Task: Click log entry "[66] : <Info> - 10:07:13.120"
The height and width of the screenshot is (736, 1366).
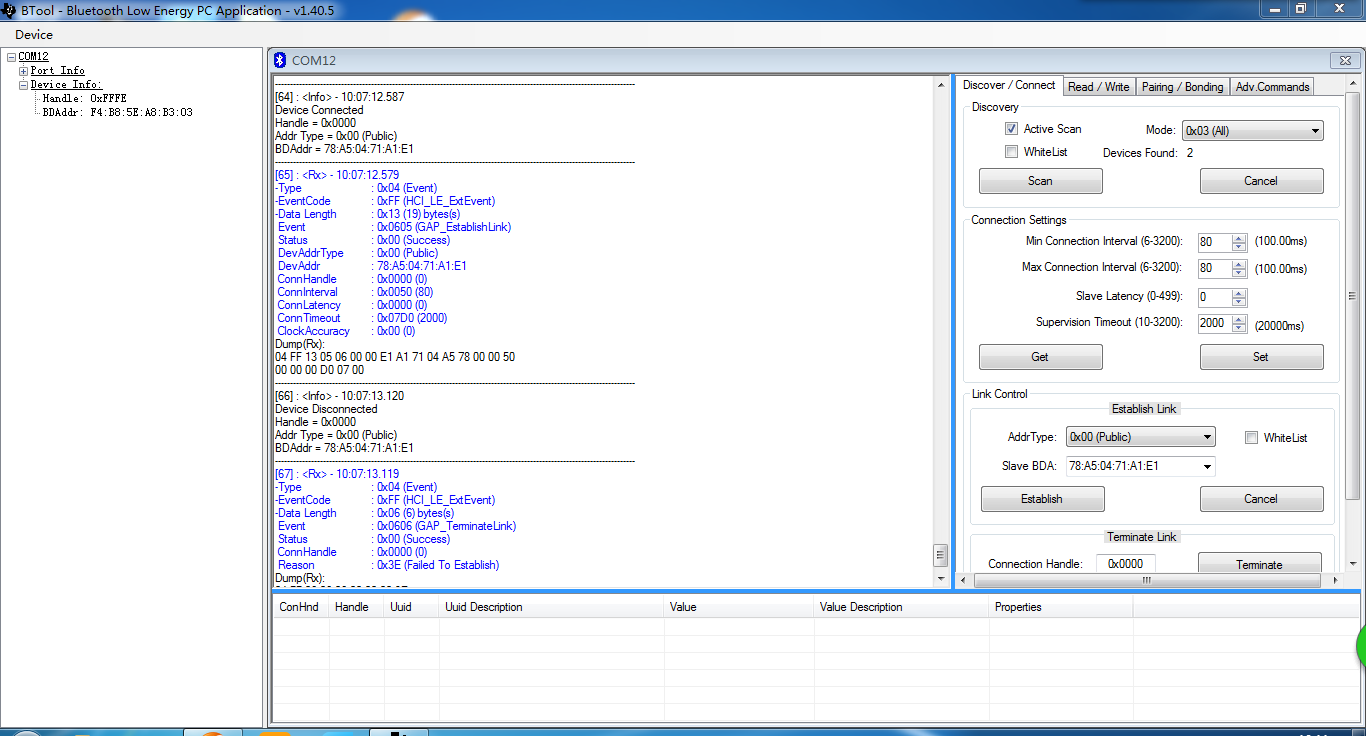Action: pos(340,396)
